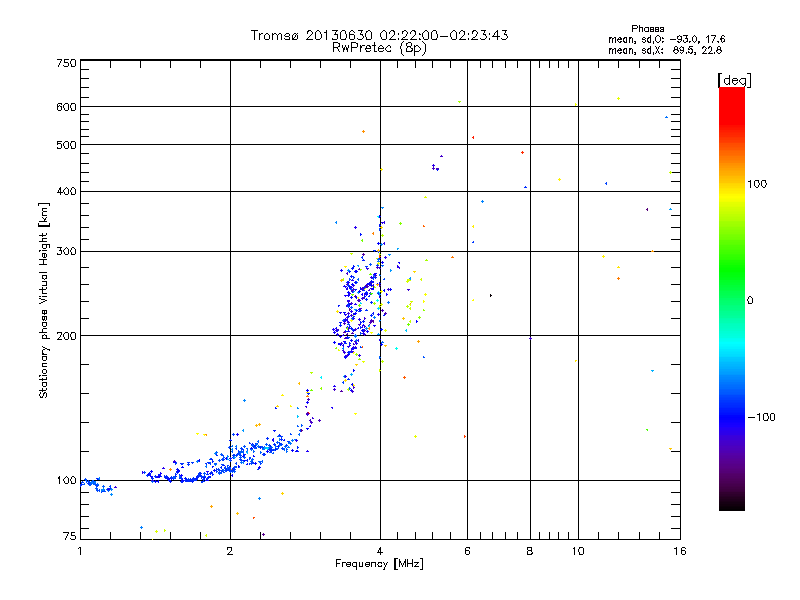Viewport: 800px width, 600px height.
Task: Click x-axis tick label '10'
Action: (x=578, y=551)
